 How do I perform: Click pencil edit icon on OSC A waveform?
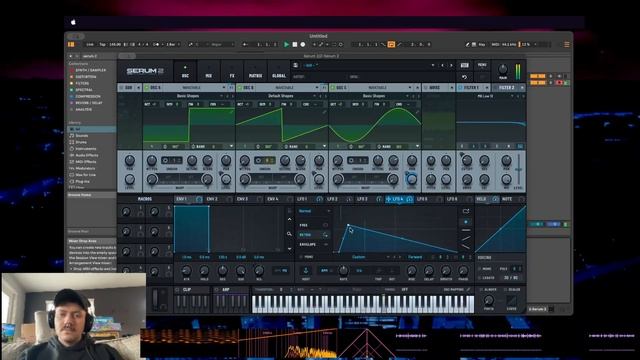pos(232,111)
